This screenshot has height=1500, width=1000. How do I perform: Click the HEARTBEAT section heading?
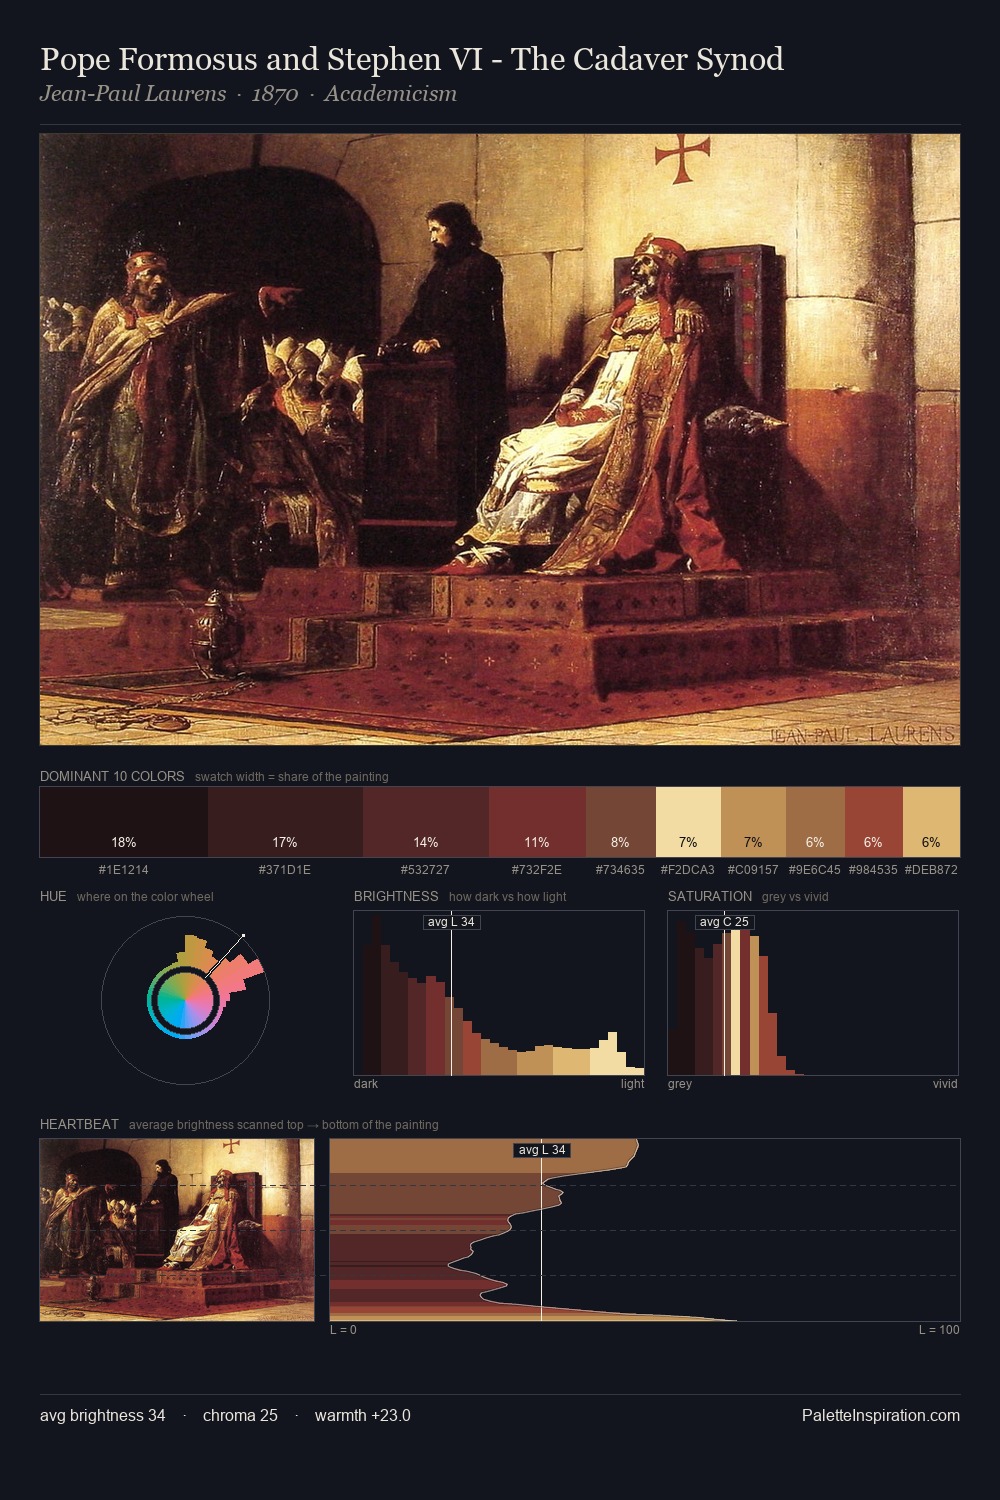click(x=79, y=1124)
